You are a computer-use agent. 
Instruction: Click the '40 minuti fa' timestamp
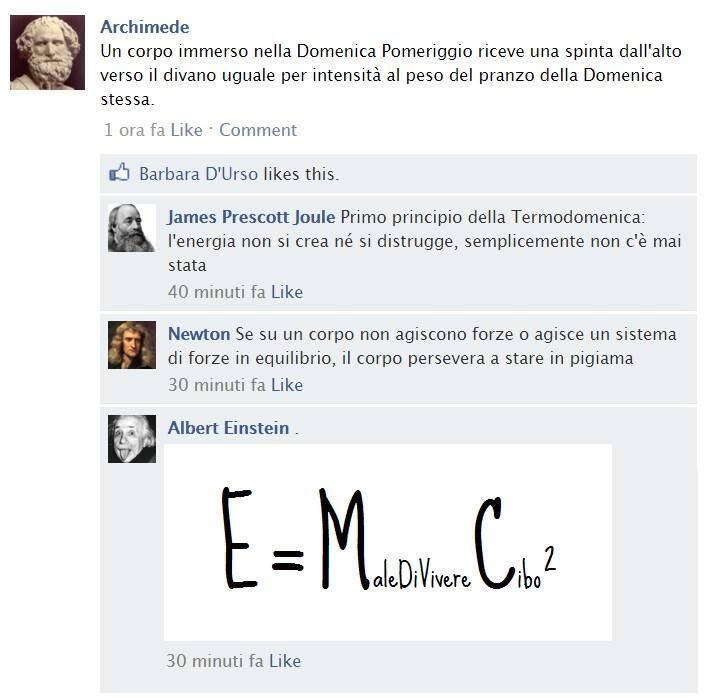(x=217, y=292)
